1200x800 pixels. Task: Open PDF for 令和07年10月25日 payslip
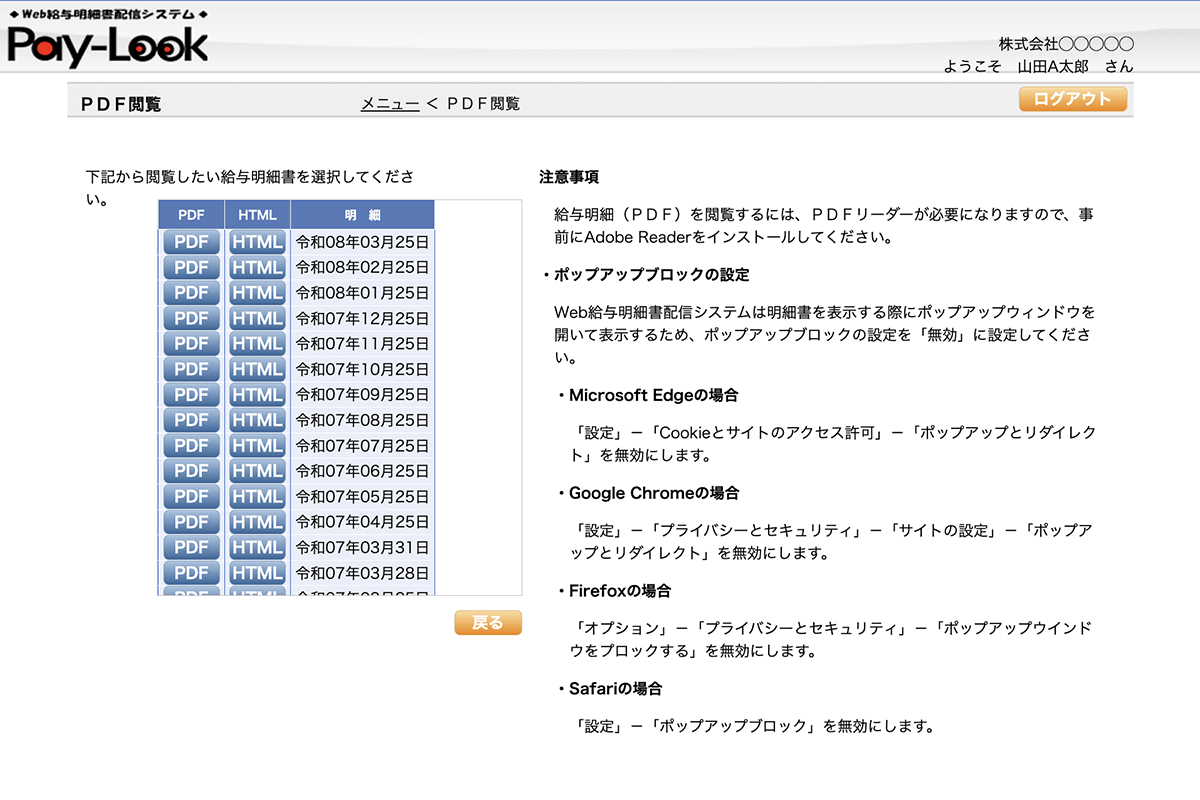pos(191,370)
